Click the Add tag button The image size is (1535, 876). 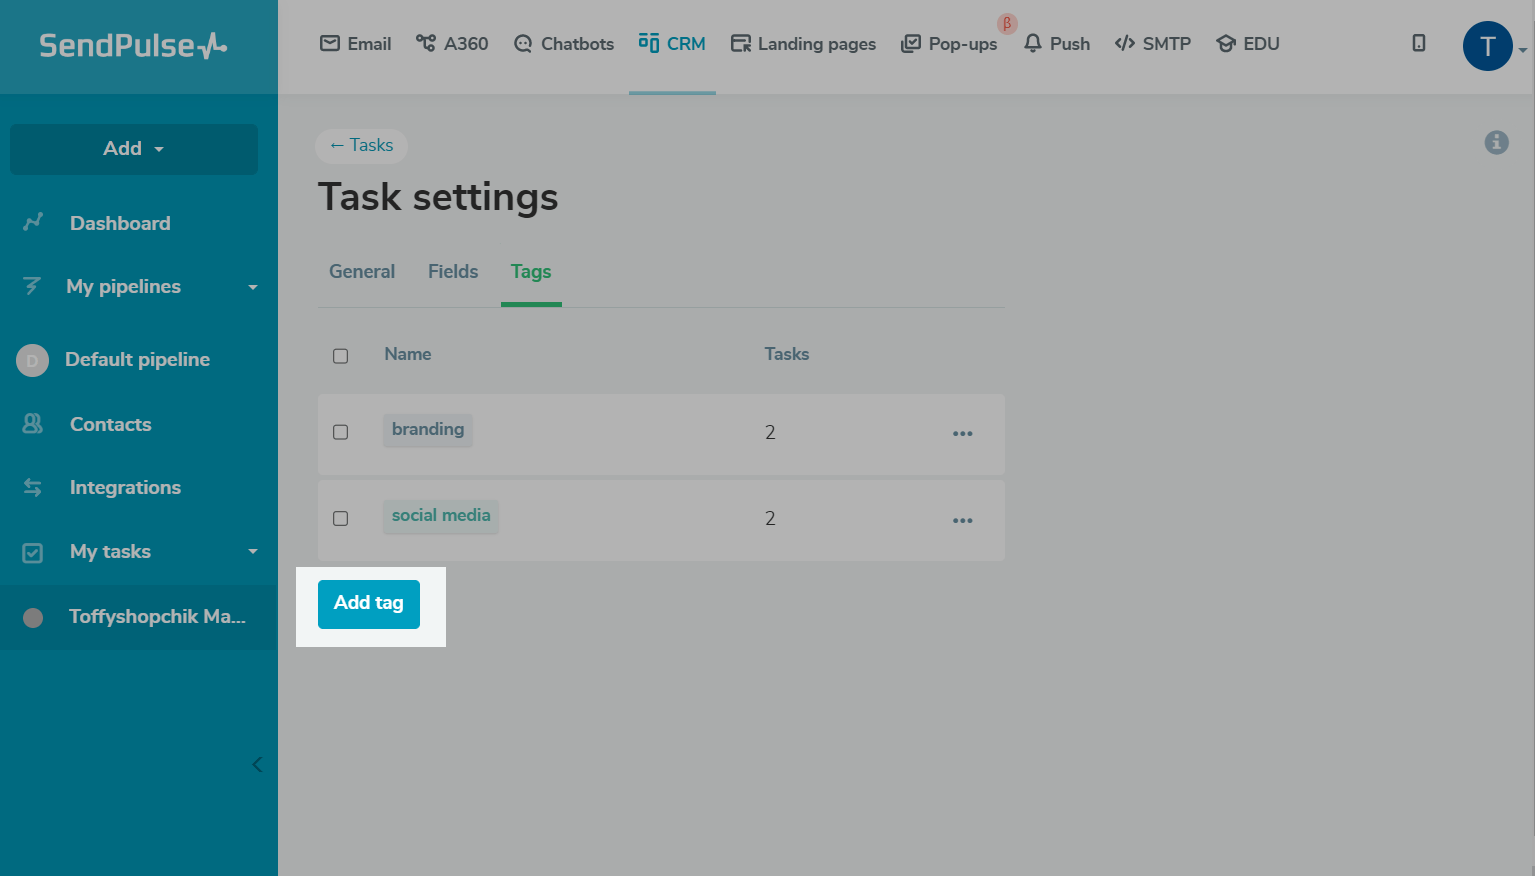pos(369,604)
